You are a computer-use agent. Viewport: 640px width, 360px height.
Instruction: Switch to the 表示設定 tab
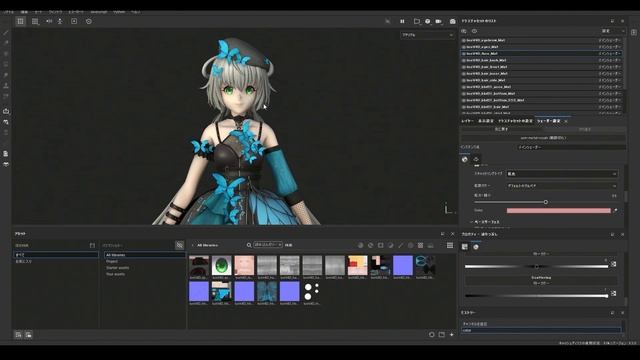pyautogui.click(x=486, y=121)
